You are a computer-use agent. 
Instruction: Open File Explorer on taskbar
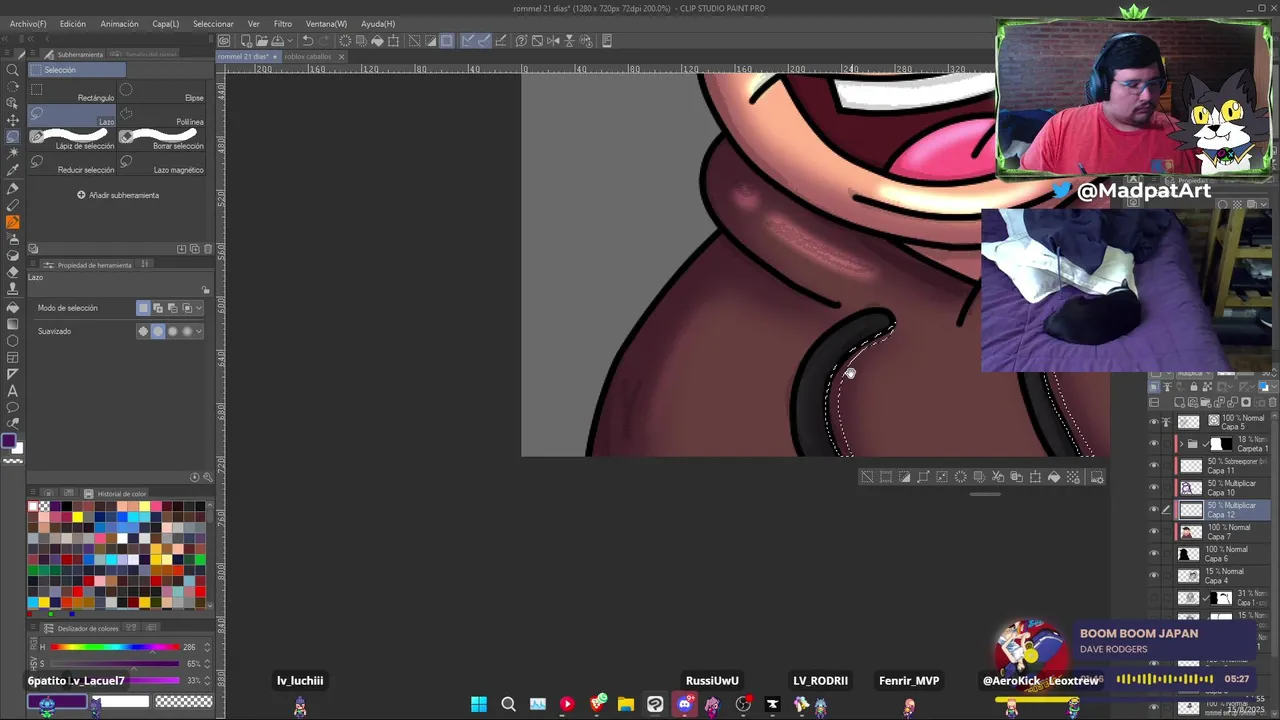pyautogui.click(x=626, y=704)
